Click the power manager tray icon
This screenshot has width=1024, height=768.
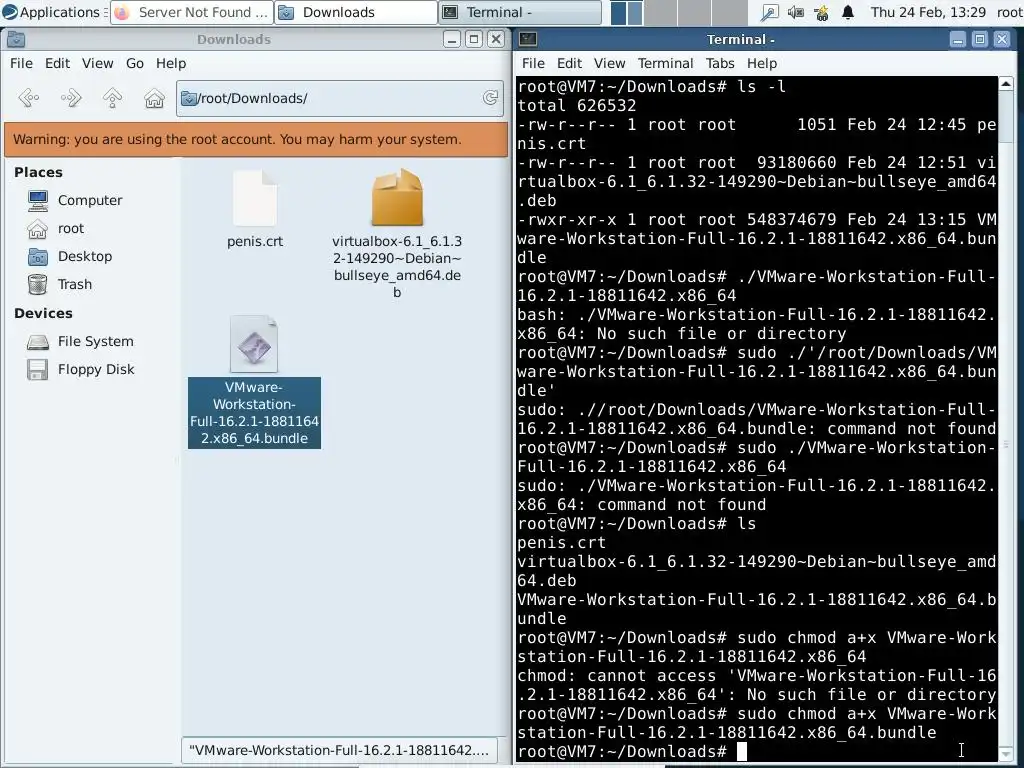[822, 12]
